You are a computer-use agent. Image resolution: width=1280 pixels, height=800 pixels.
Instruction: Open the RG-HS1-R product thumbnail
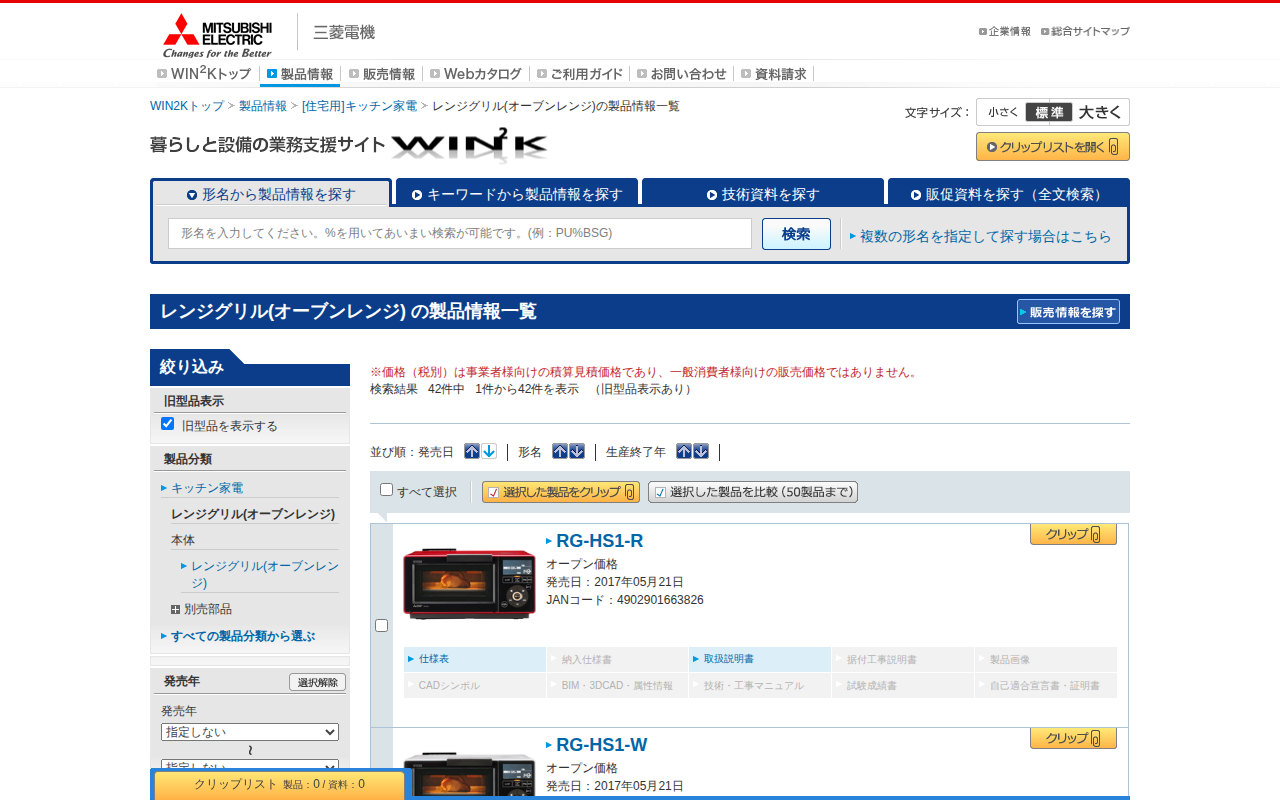(x=469, y=585)
